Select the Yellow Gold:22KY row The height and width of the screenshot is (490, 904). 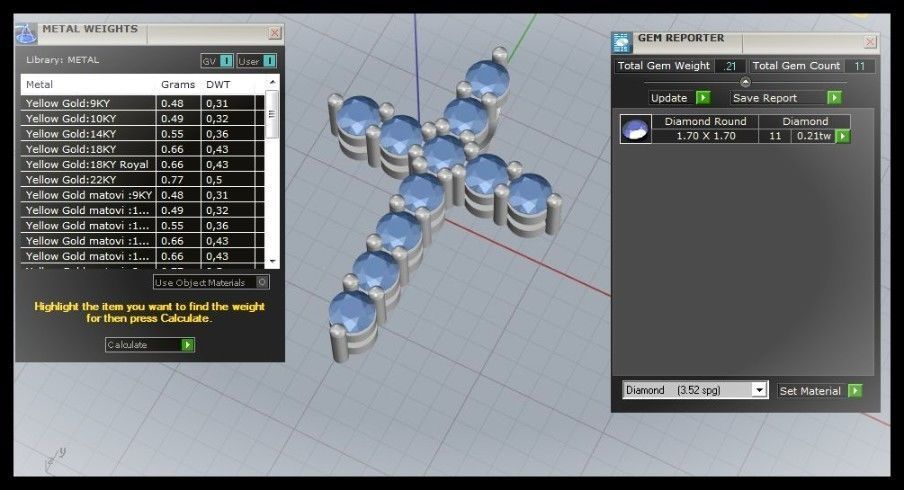(142, 179)
